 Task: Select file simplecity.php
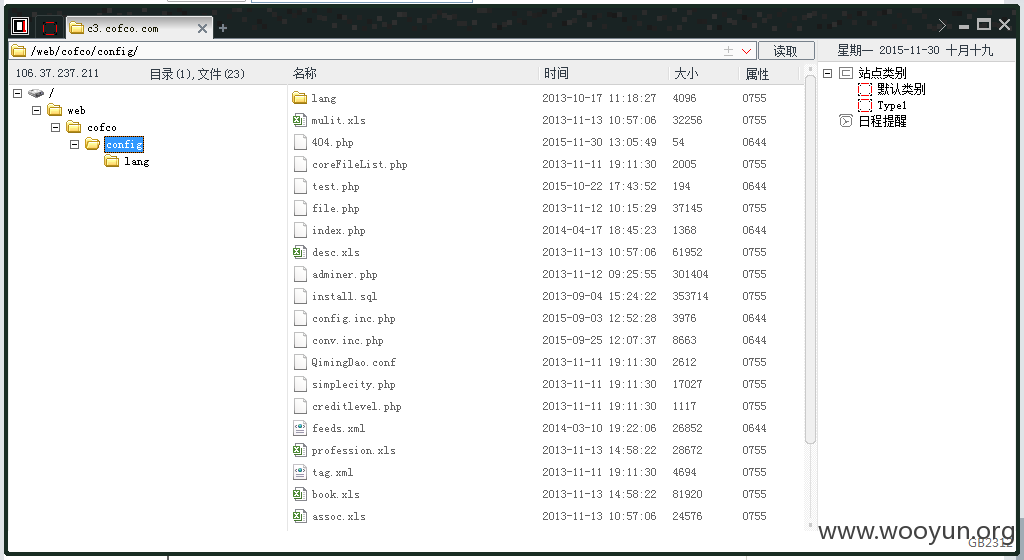coord(353,384)
